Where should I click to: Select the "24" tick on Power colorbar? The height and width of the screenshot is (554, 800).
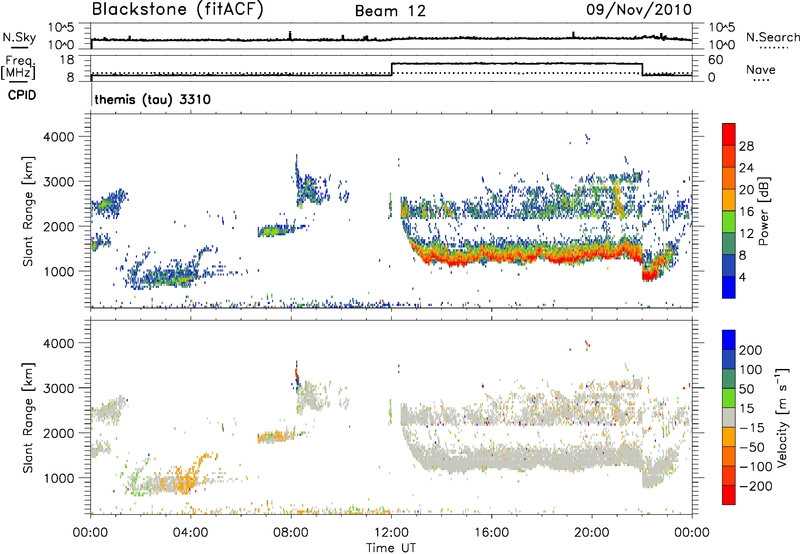tap(746, 168)
